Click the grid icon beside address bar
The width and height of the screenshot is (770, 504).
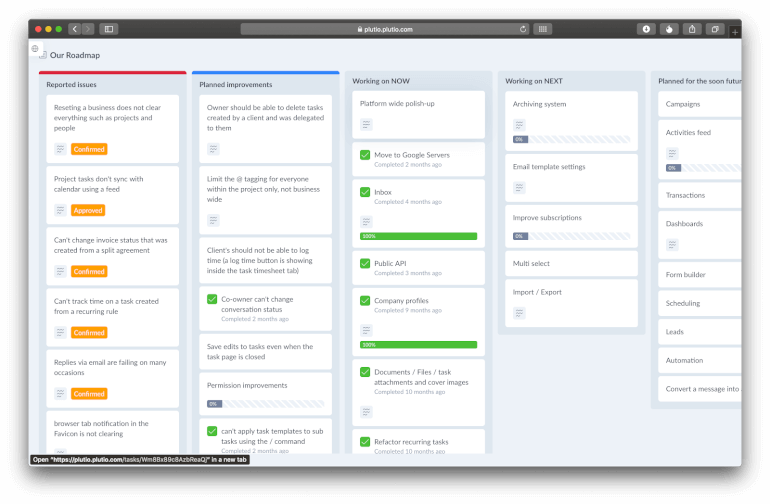coord(543,29)
